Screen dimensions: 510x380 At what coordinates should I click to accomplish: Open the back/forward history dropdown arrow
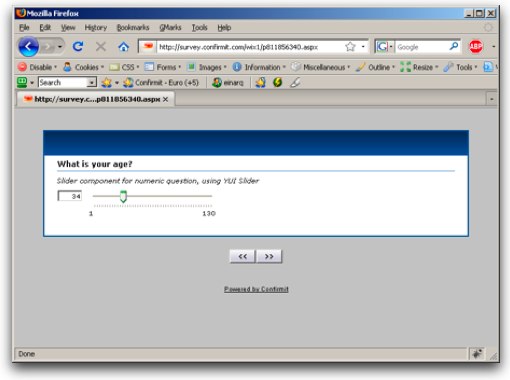pos(60,47)
